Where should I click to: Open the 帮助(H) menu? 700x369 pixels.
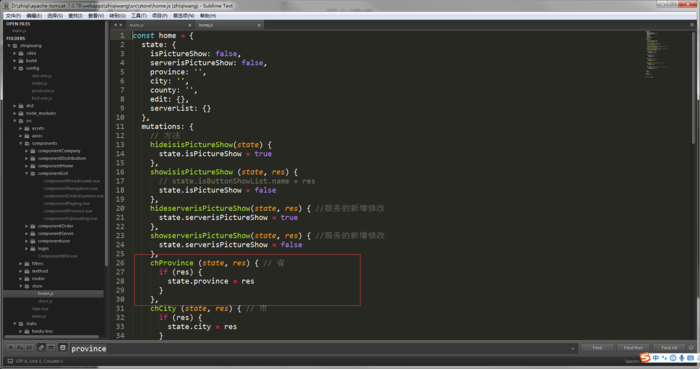[x=208, y=16]
